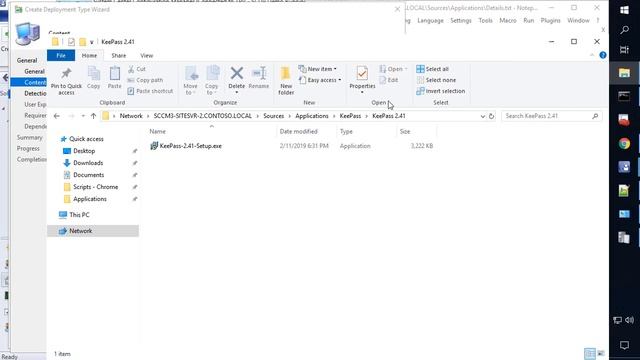Viewport: 640px width, 360px height.
Task: Click the Open ribbon command
Action: (393, 69)
